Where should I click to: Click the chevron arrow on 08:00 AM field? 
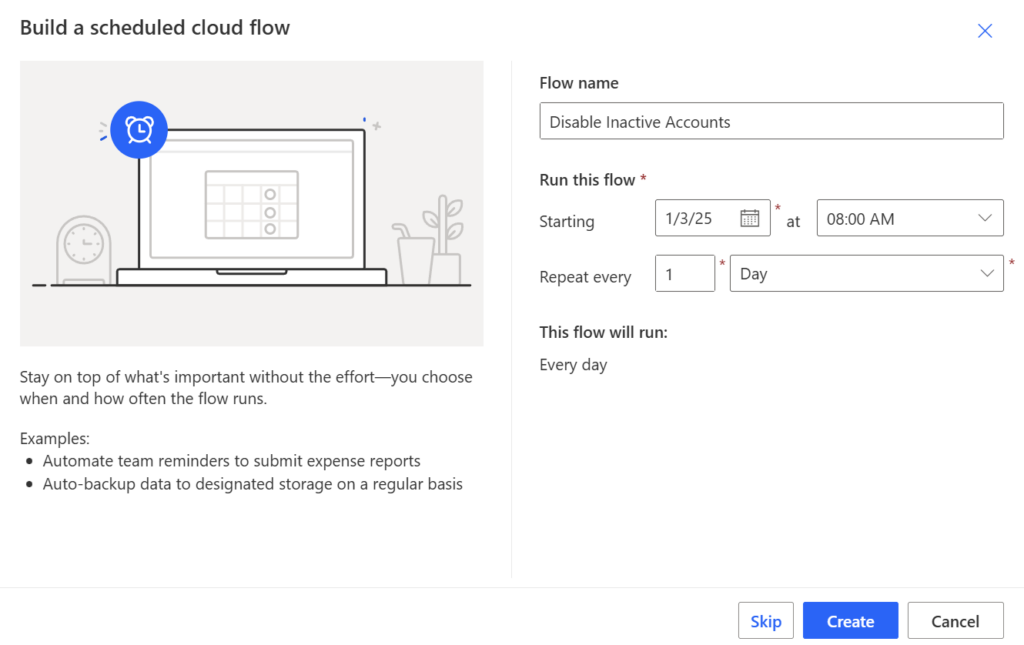coord(984,218)
